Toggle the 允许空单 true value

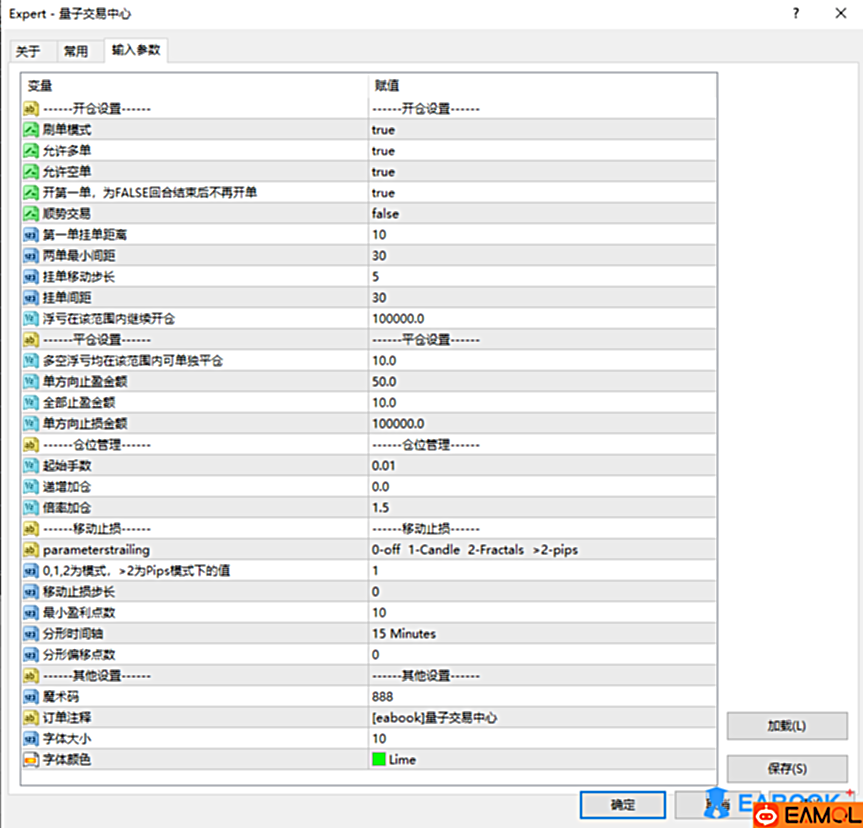click(383, 172)
